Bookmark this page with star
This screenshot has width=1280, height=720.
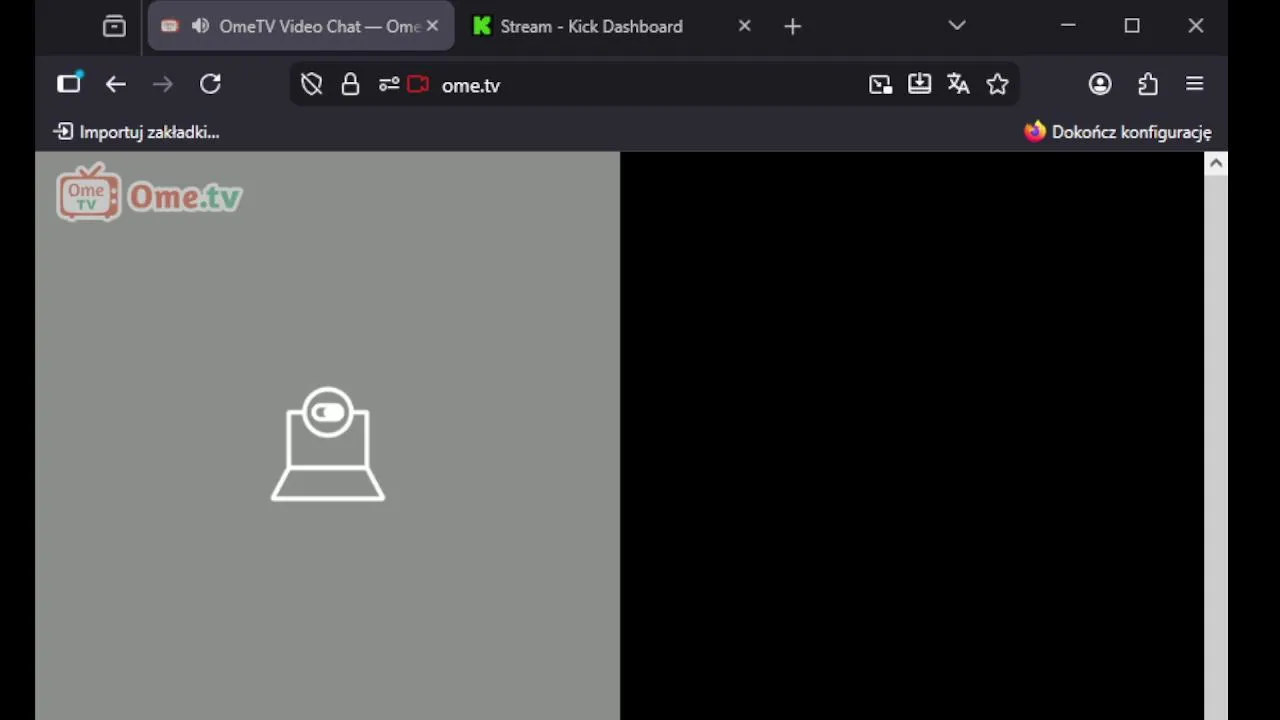[x=997, y=85]
